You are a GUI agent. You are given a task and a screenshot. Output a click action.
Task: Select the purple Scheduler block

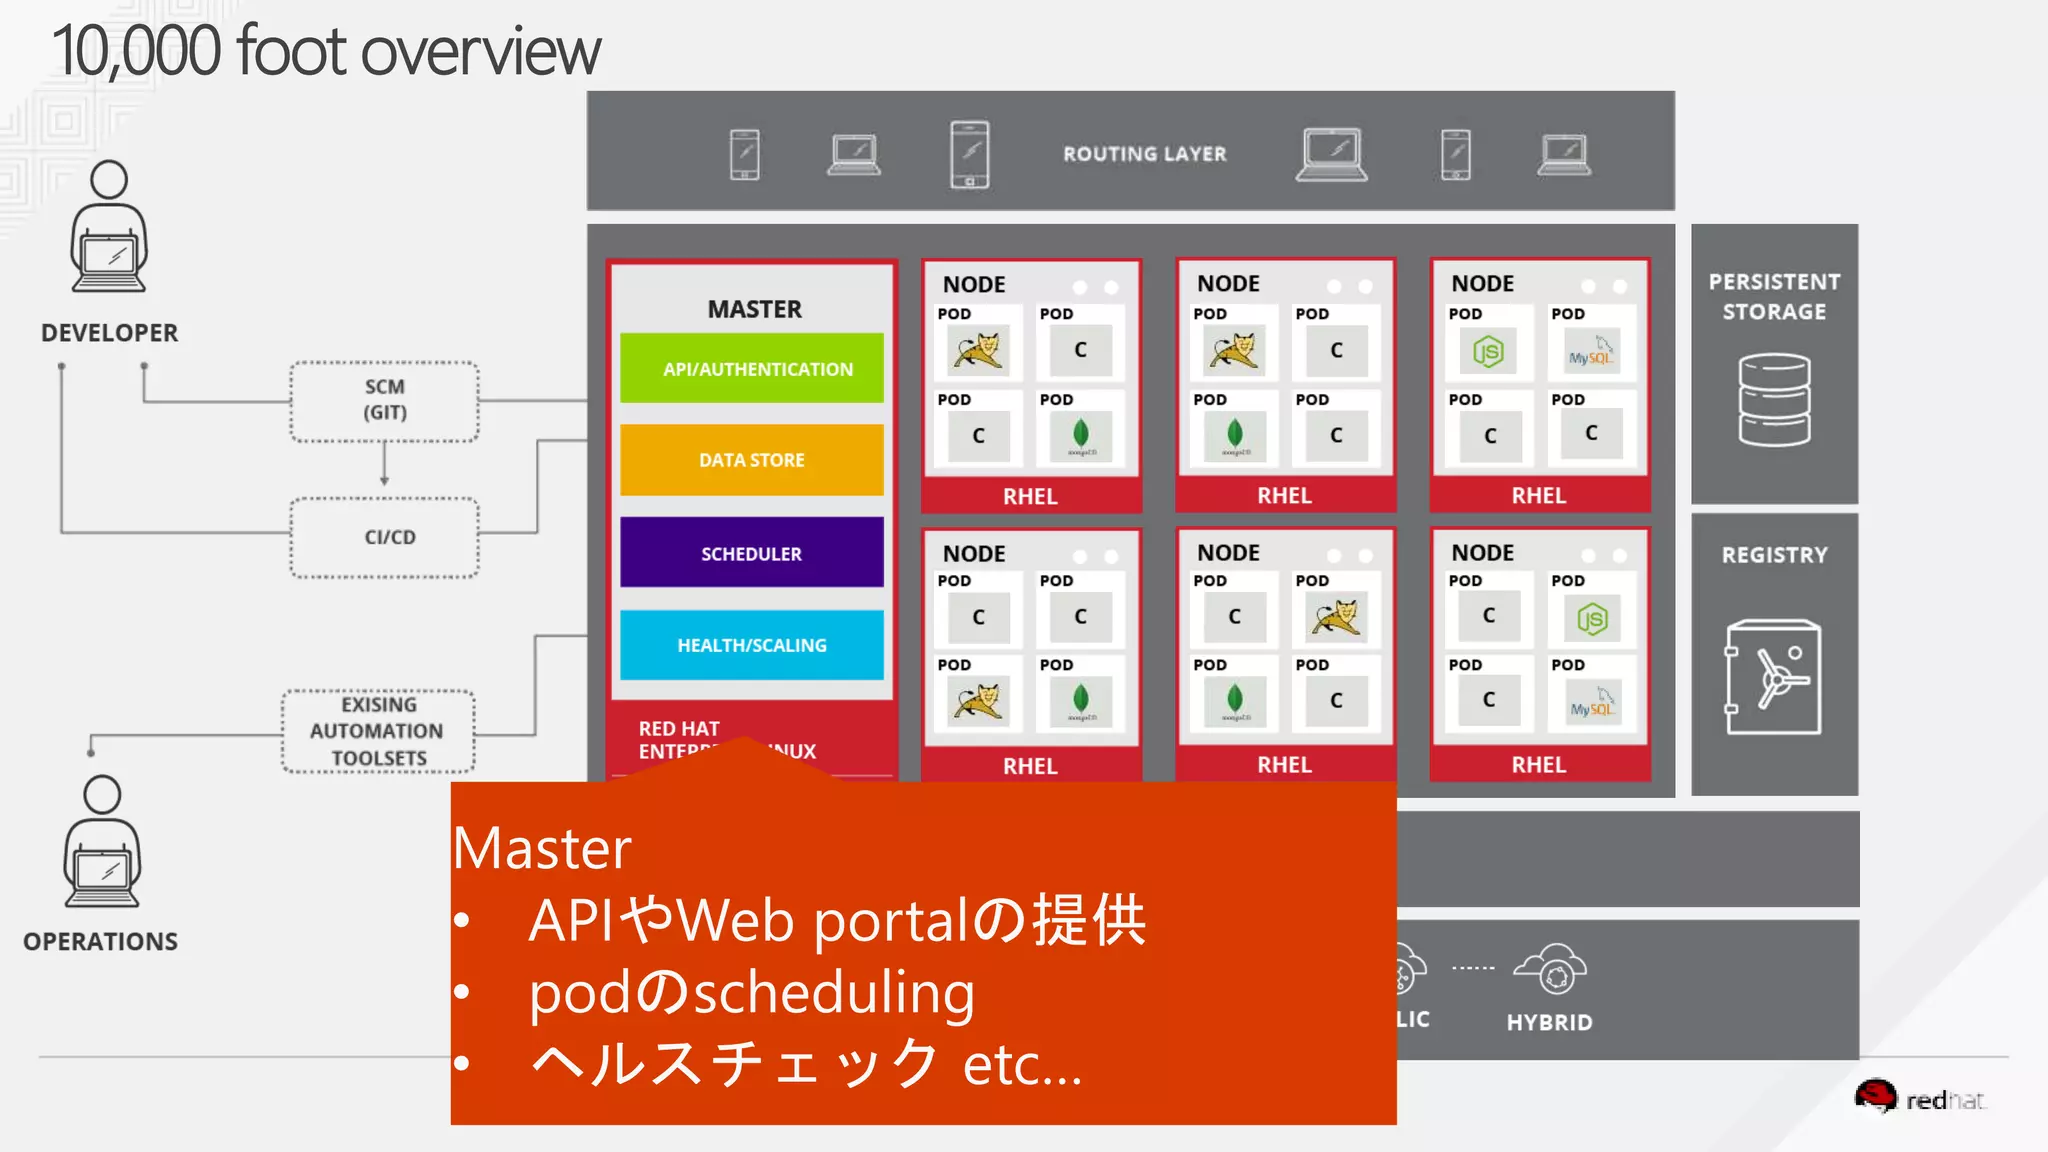[752, 553]
